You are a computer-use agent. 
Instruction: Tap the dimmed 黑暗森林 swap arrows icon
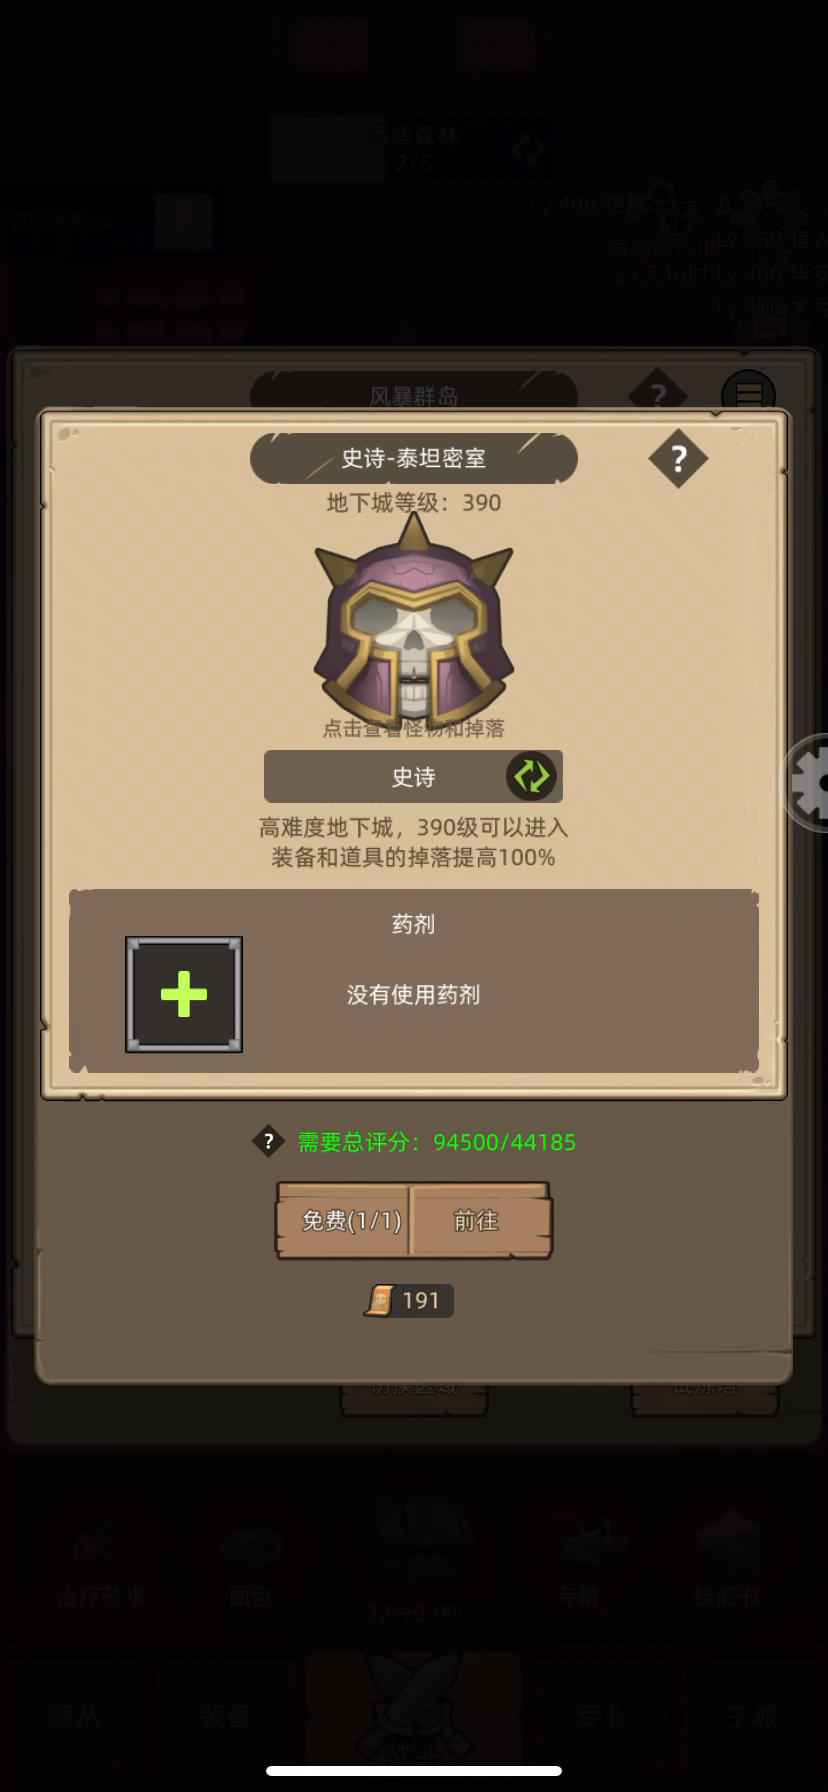point(528,149)
